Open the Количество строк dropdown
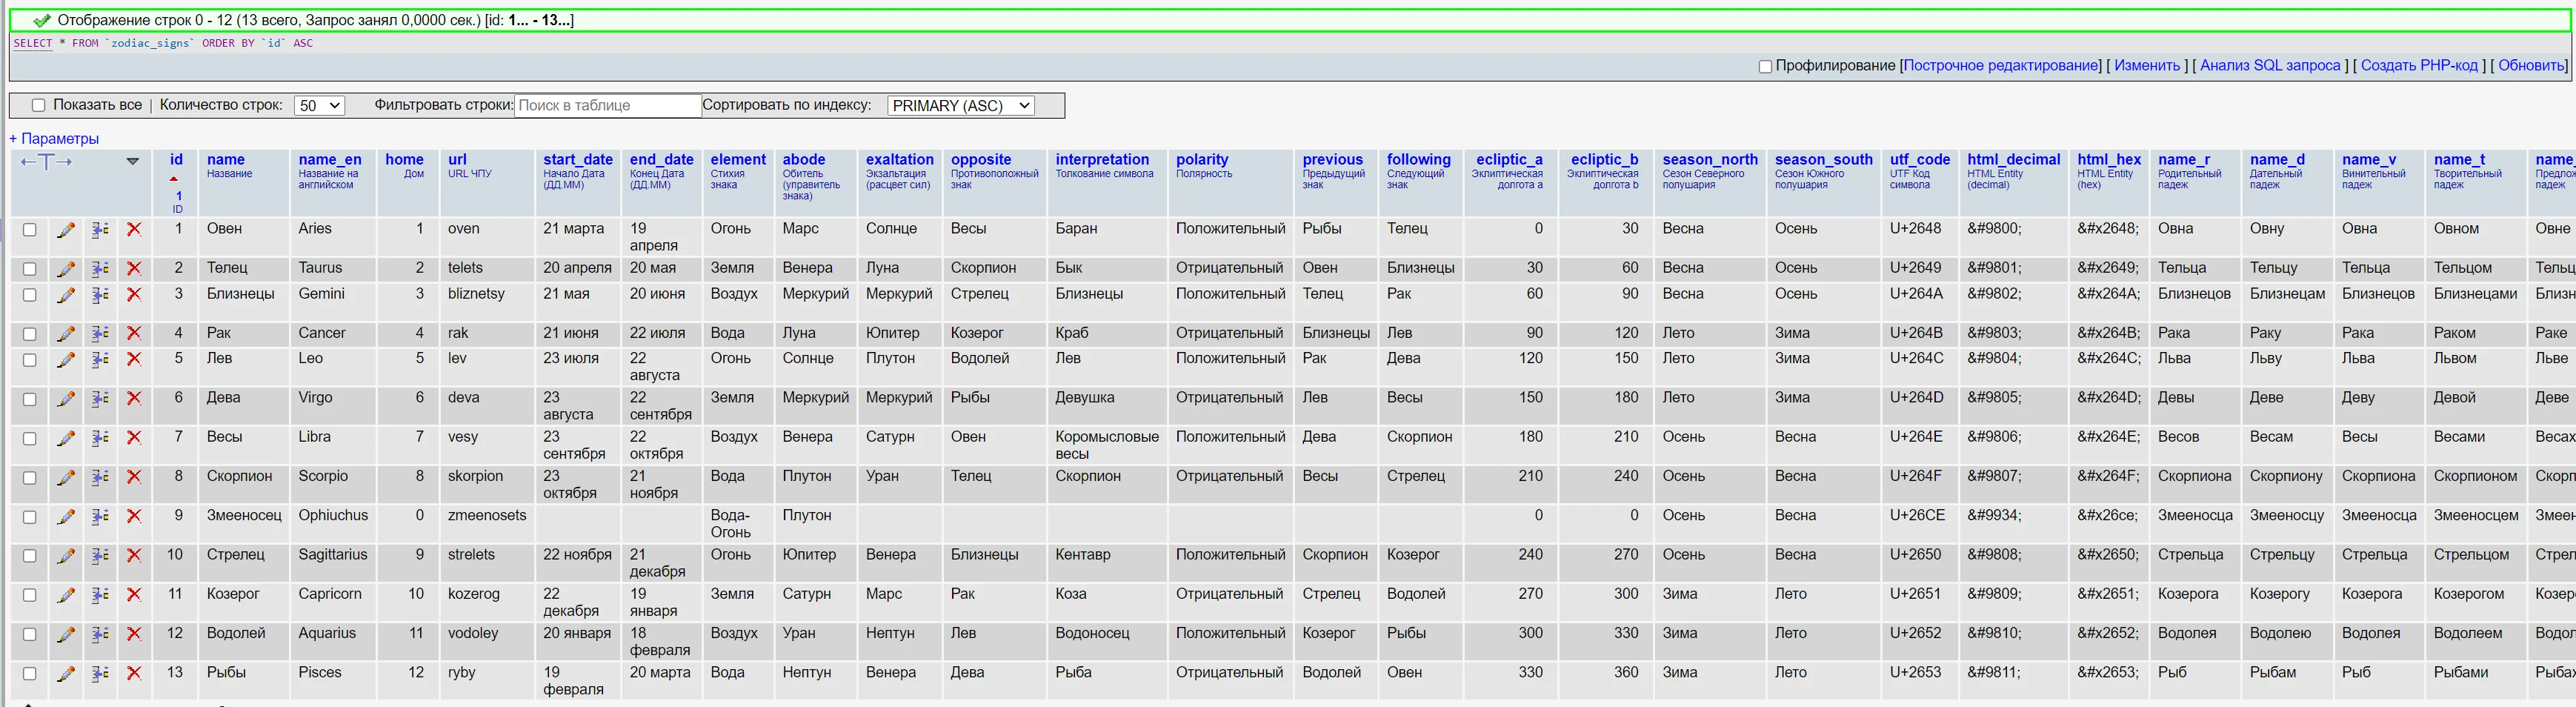Screen dimensions: 2576x707 [320, 105]
